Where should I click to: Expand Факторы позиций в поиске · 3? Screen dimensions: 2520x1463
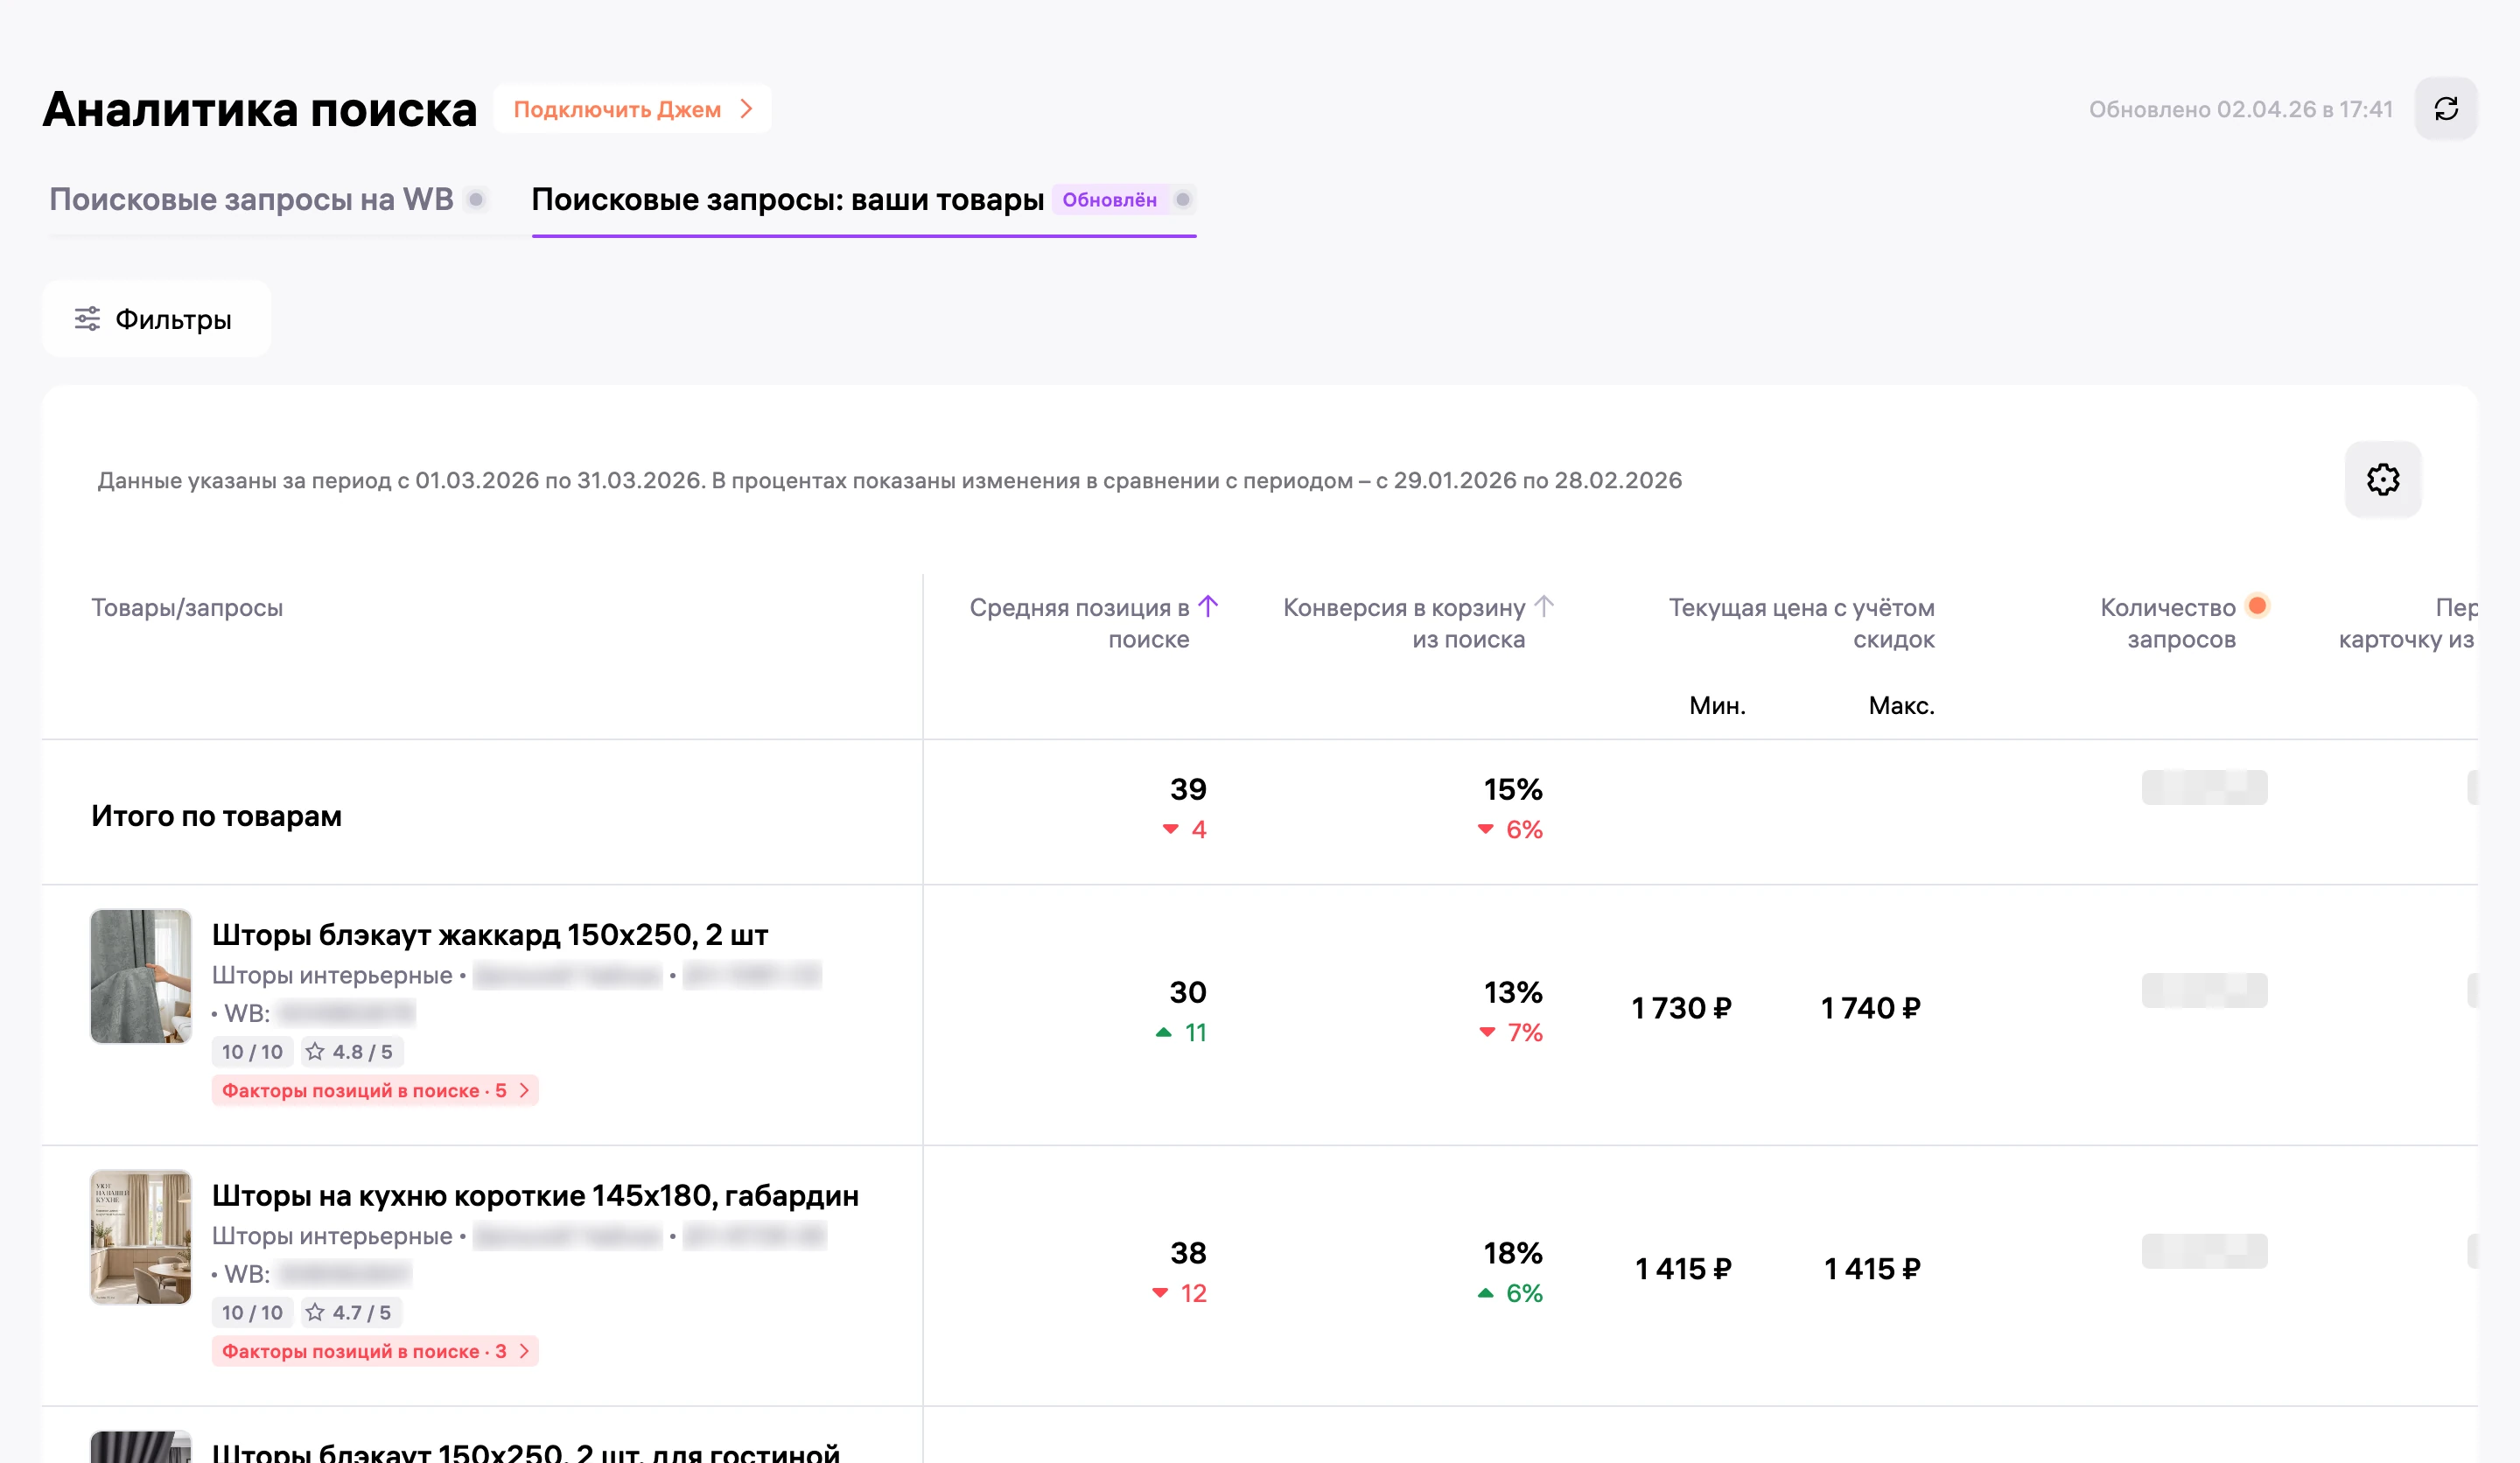(x=375, y=1351)
